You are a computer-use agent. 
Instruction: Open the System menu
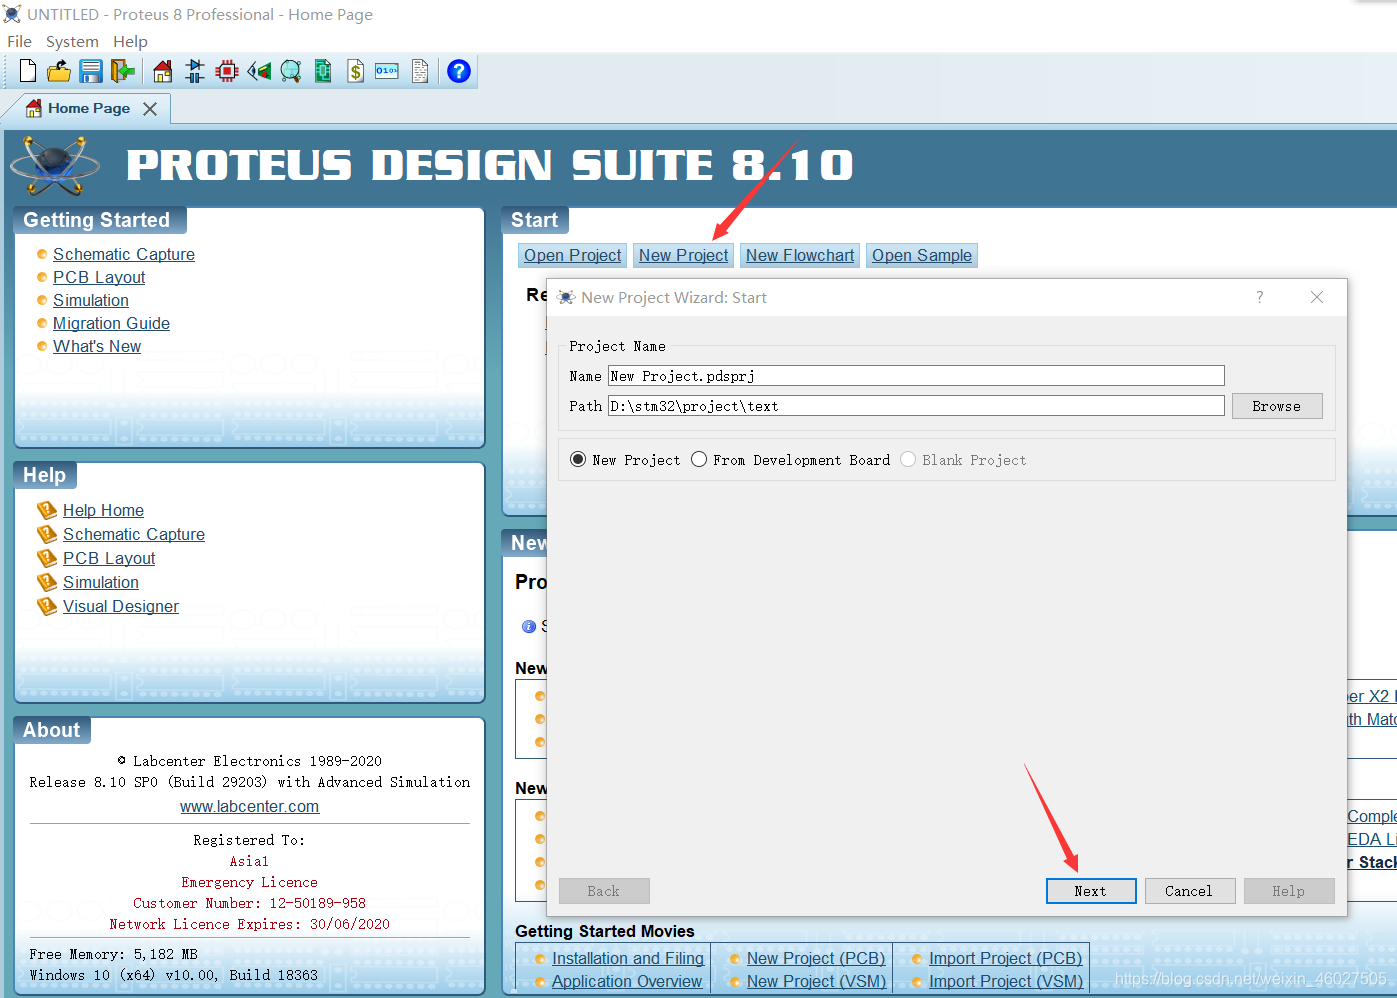click(72, 42)
